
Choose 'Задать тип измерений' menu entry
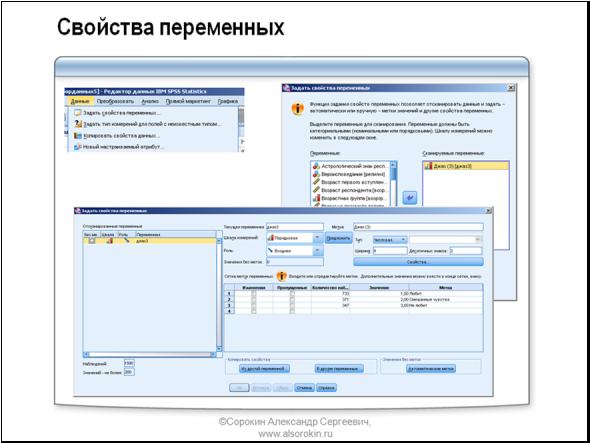pyautogui.click(x=152, y=124)
